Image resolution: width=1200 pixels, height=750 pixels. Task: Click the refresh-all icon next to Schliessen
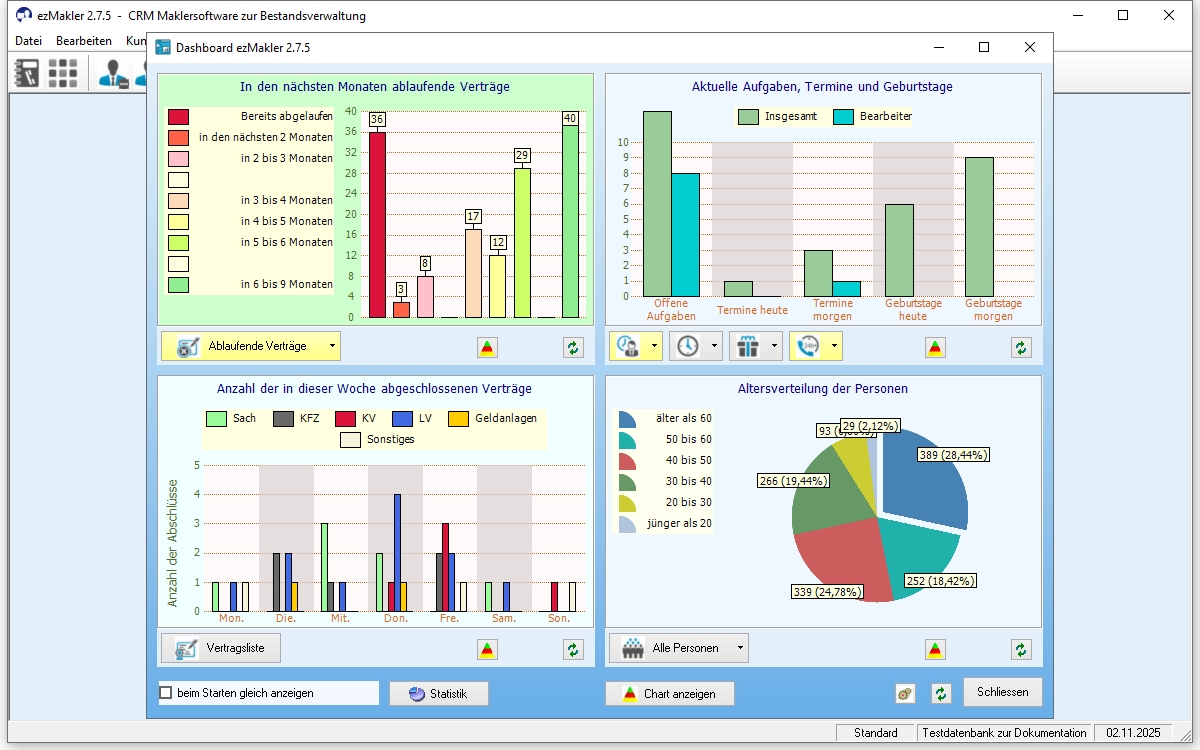[941, 693]
